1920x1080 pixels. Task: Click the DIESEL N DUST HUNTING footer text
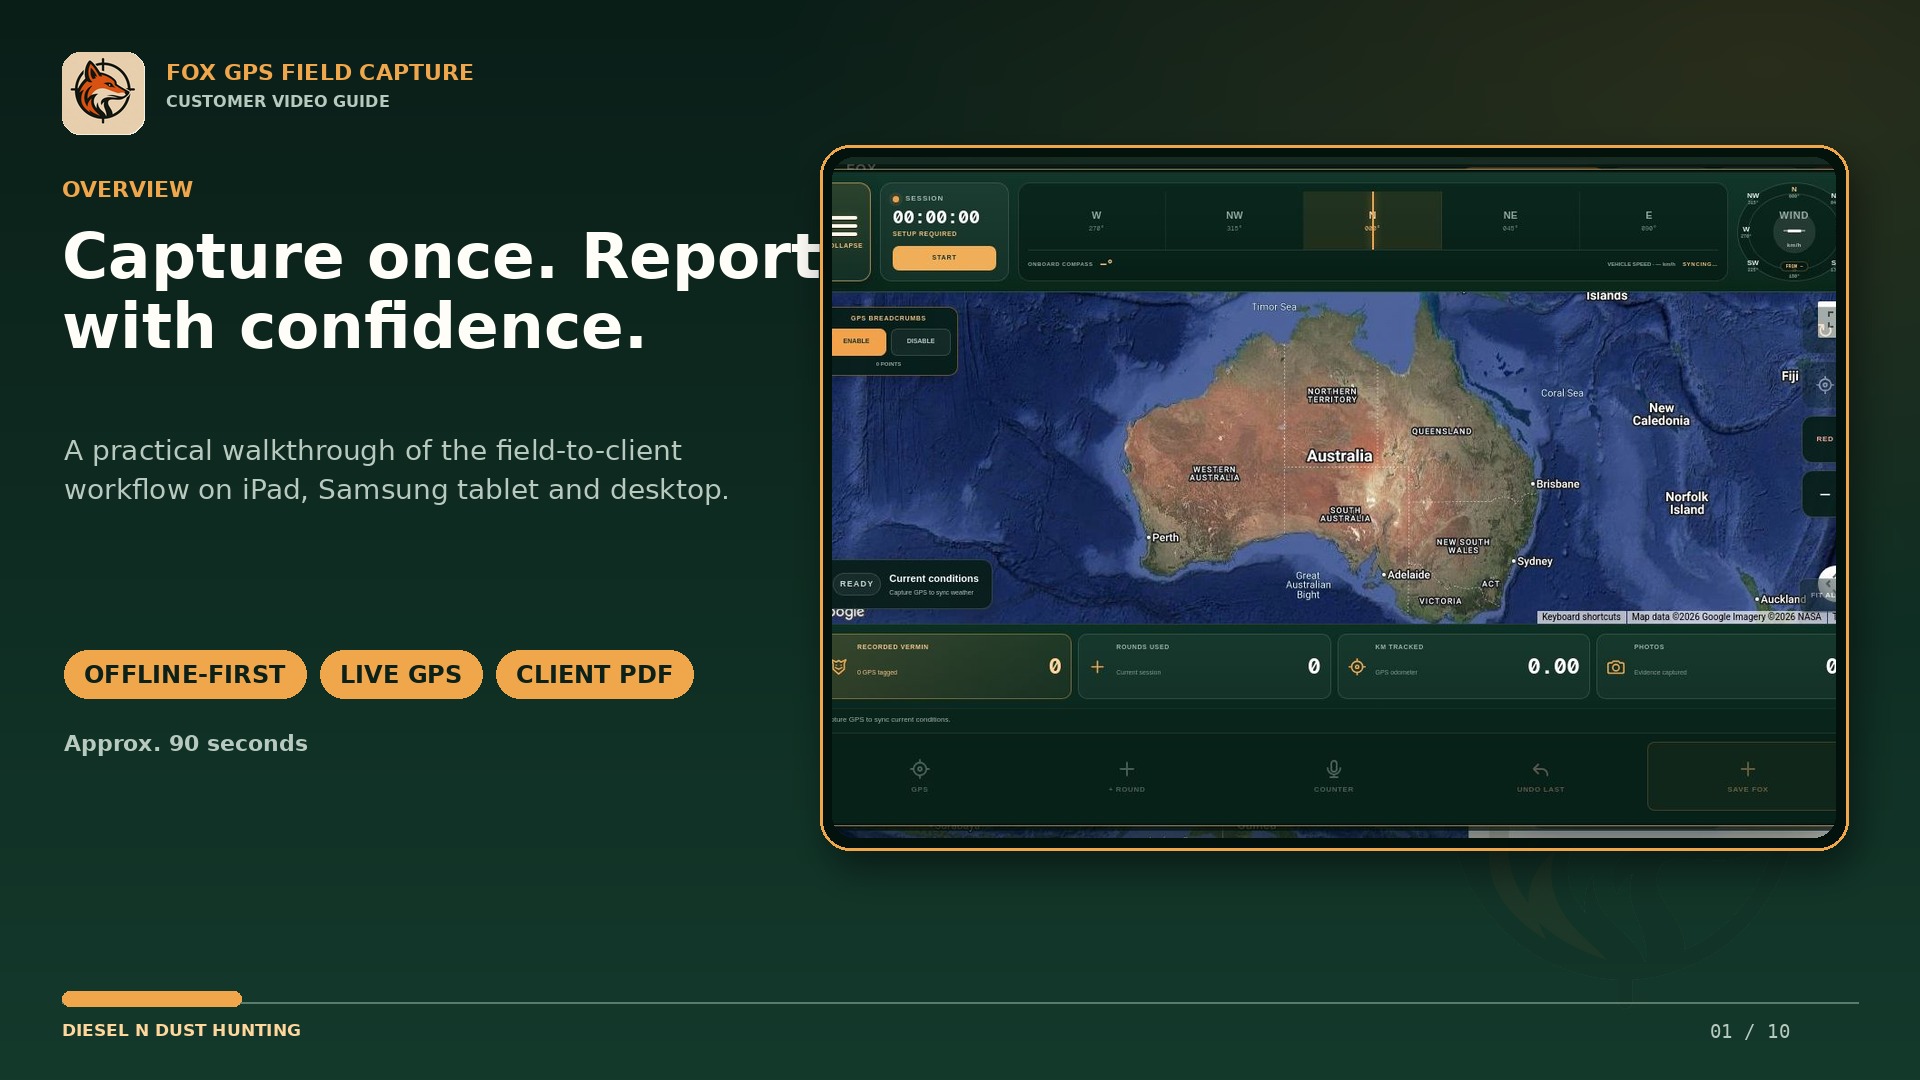coord(181,1030)
